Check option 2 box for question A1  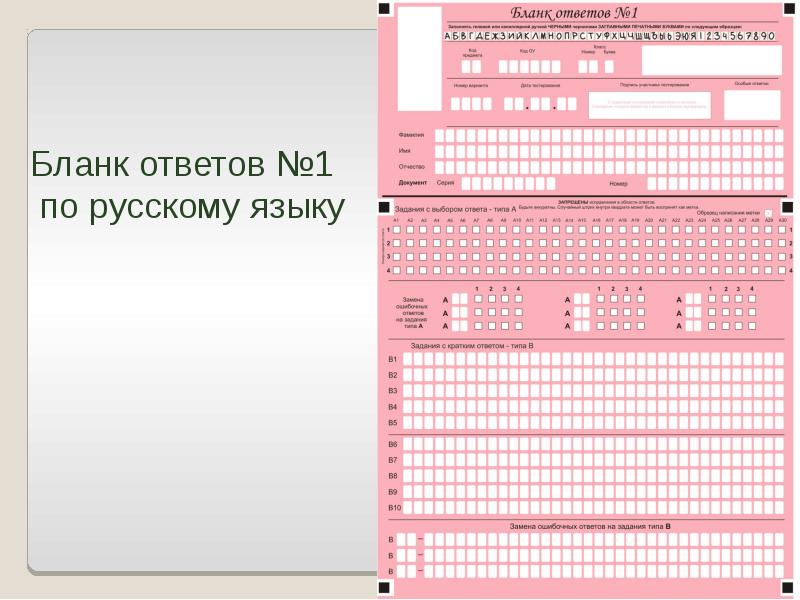[397, 243]
